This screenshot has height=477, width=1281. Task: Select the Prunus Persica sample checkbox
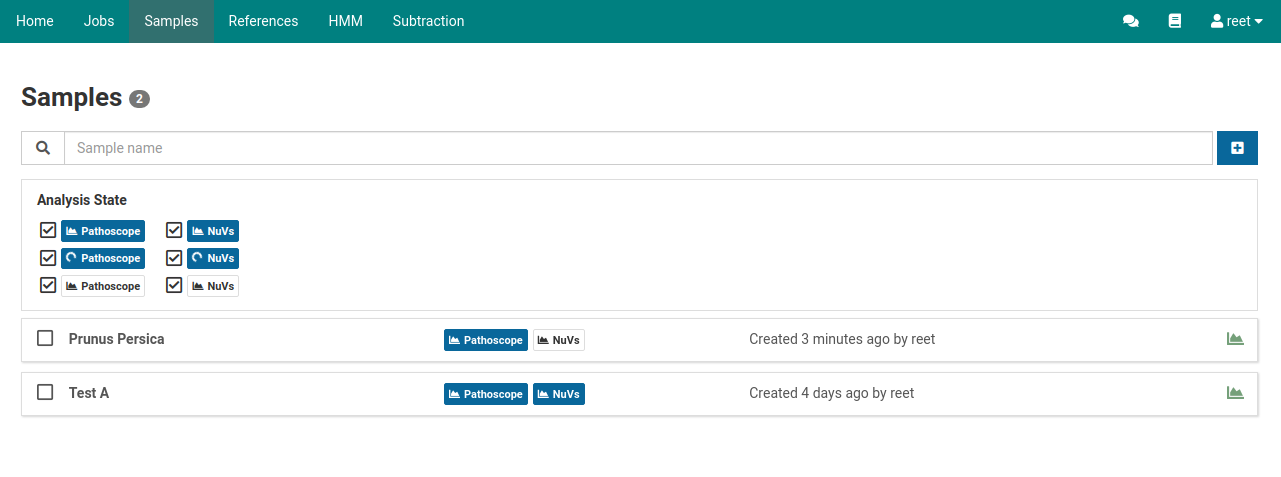pos(45,338)
